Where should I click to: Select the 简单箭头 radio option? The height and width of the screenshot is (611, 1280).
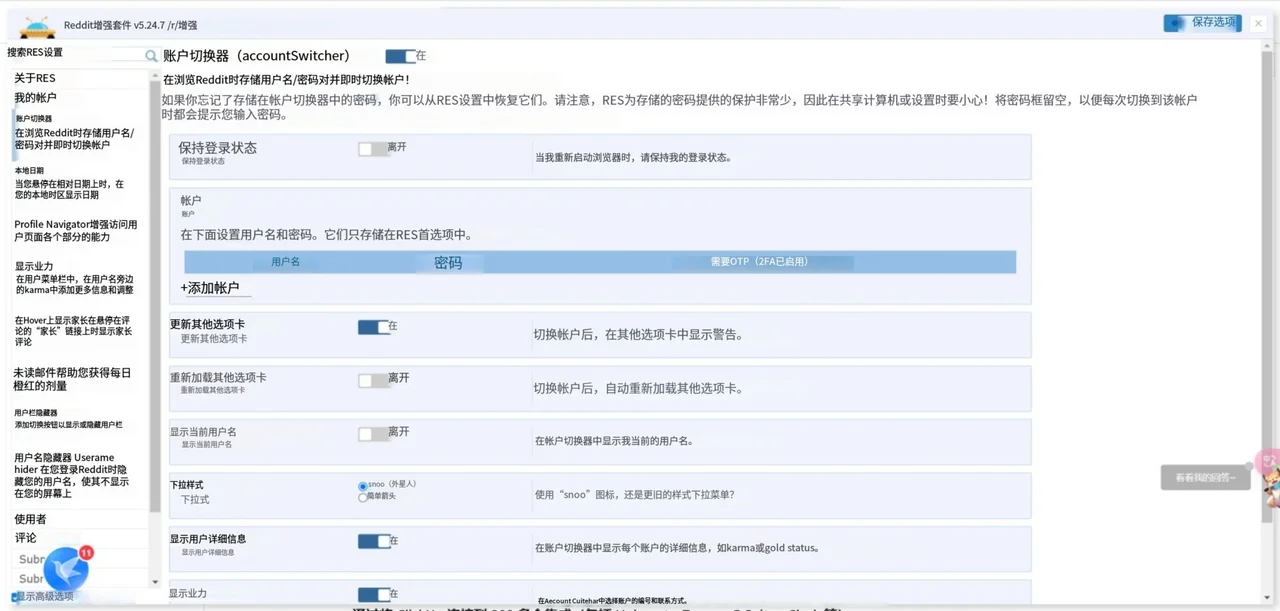[362, 497]
